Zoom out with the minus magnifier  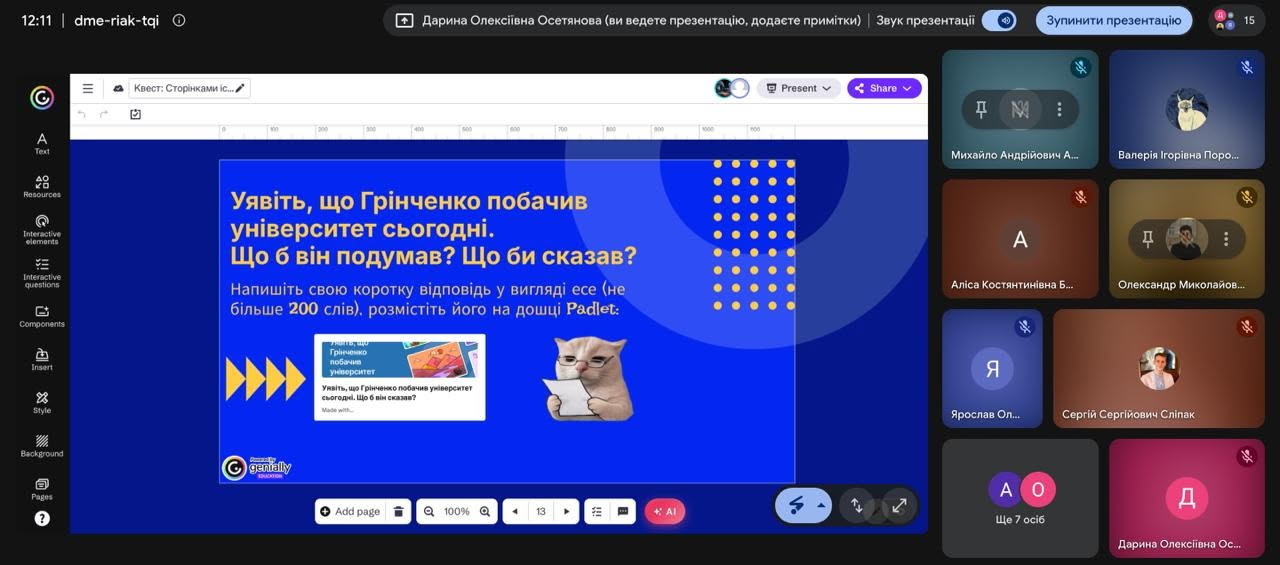coord(429,511)
